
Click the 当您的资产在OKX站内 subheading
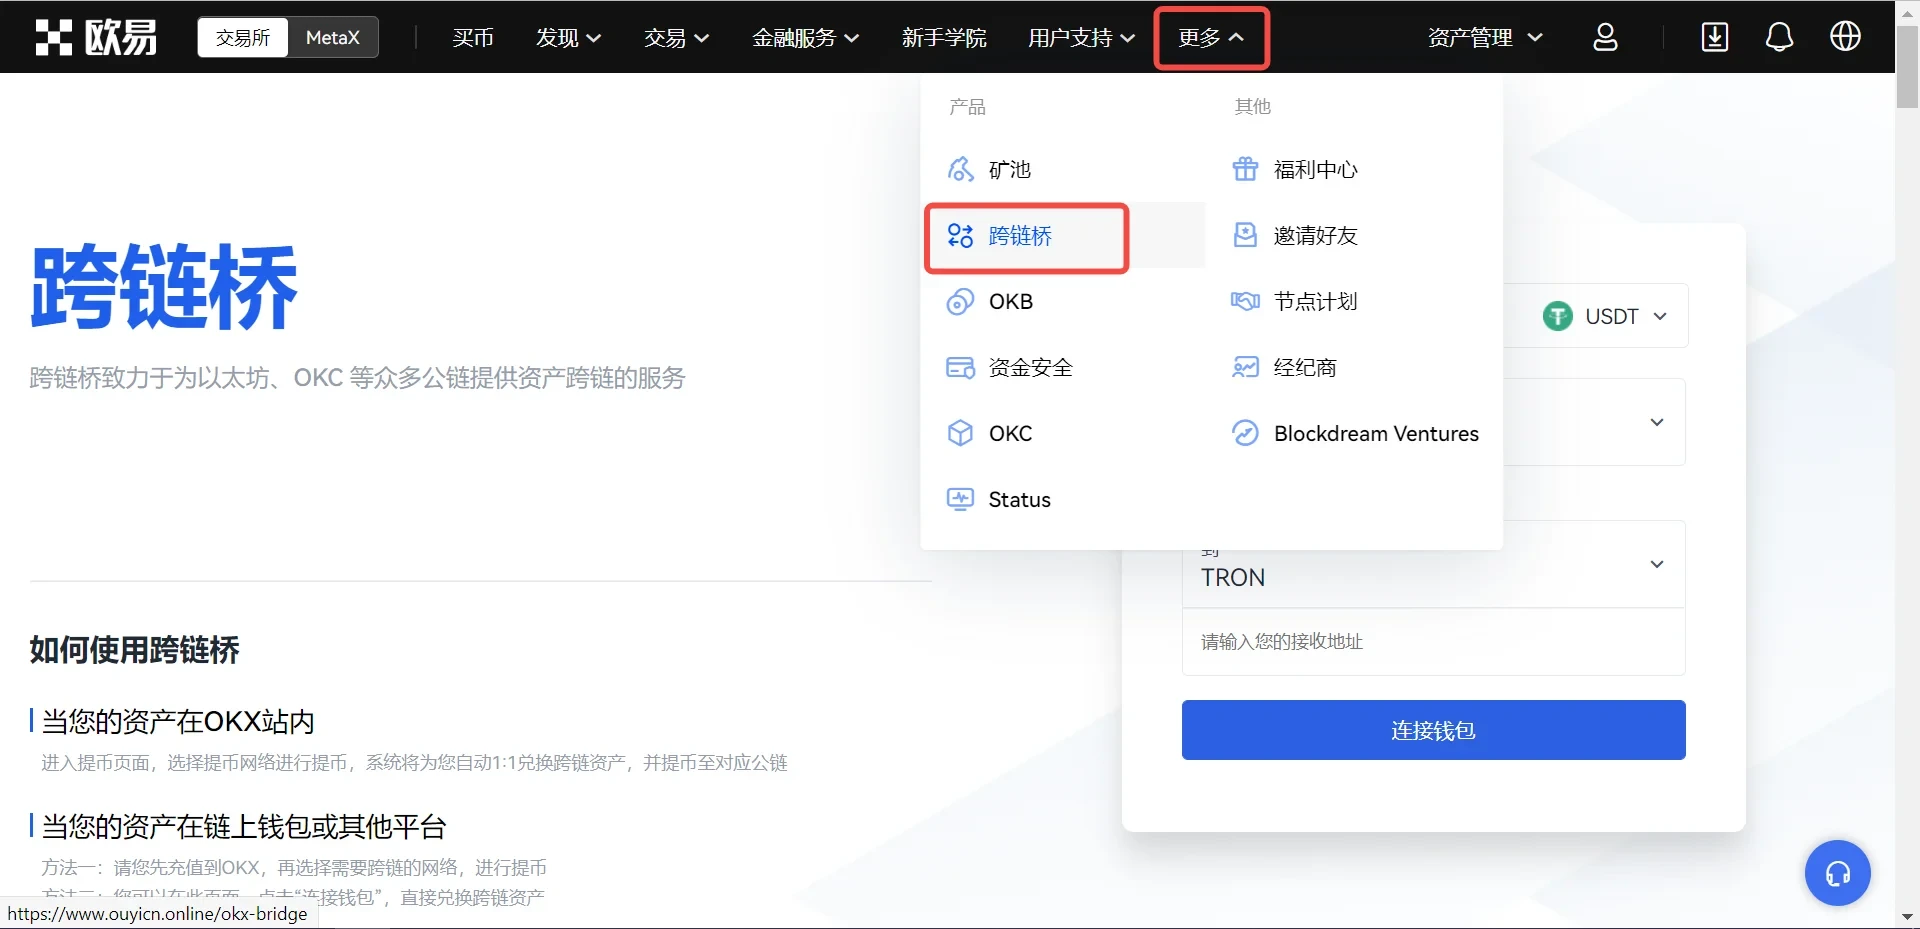click(x=178, y=721)
